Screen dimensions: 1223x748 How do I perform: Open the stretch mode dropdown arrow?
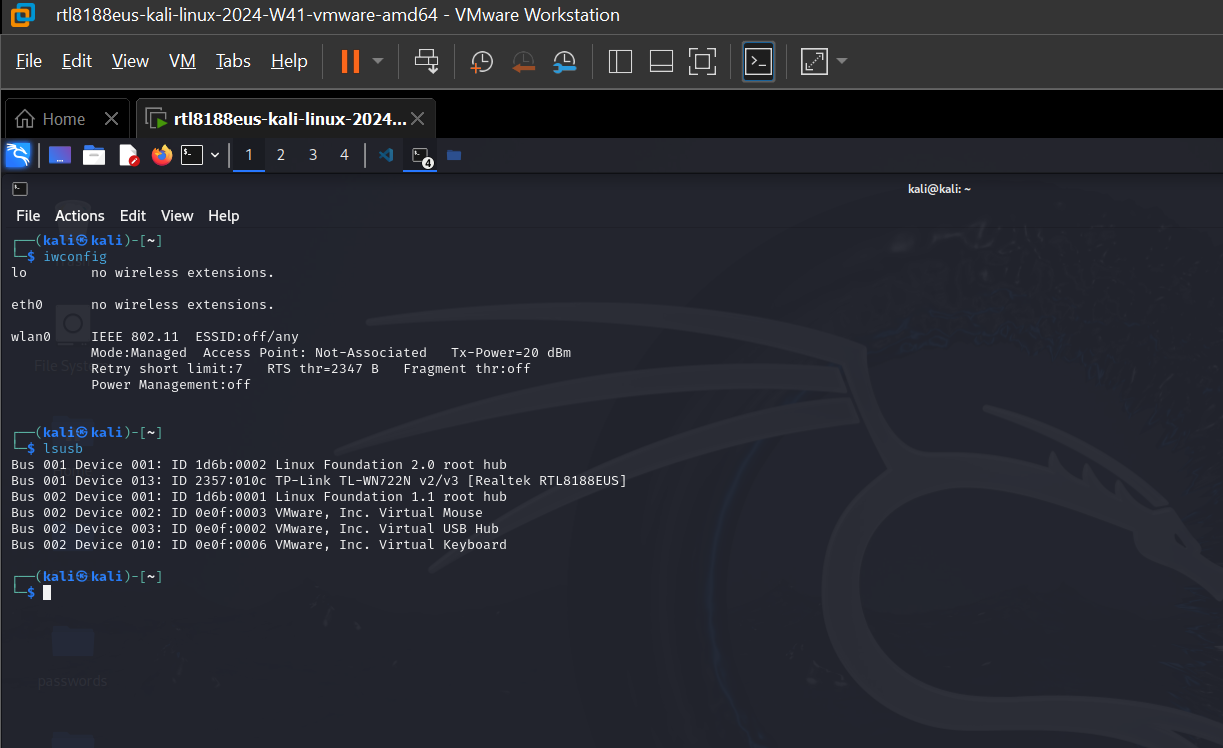click(x=841, y=61)
